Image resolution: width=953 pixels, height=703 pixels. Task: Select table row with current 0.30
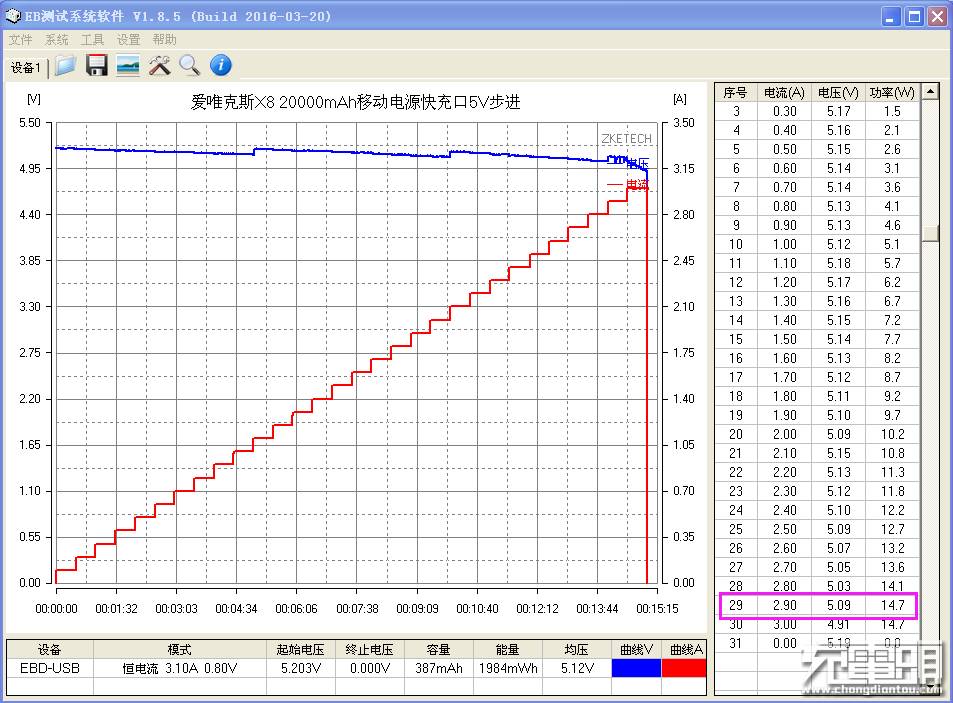817,111
